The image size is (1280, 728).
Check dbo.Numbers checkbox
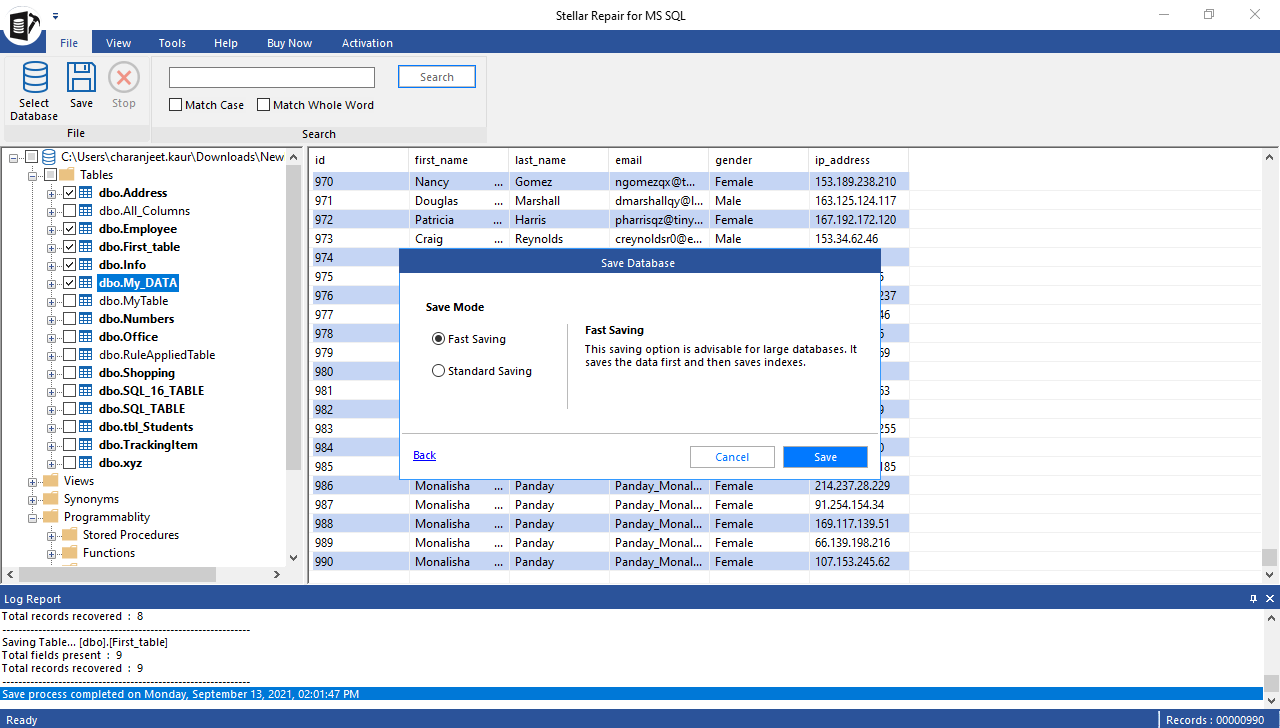[x=69, y=319]
